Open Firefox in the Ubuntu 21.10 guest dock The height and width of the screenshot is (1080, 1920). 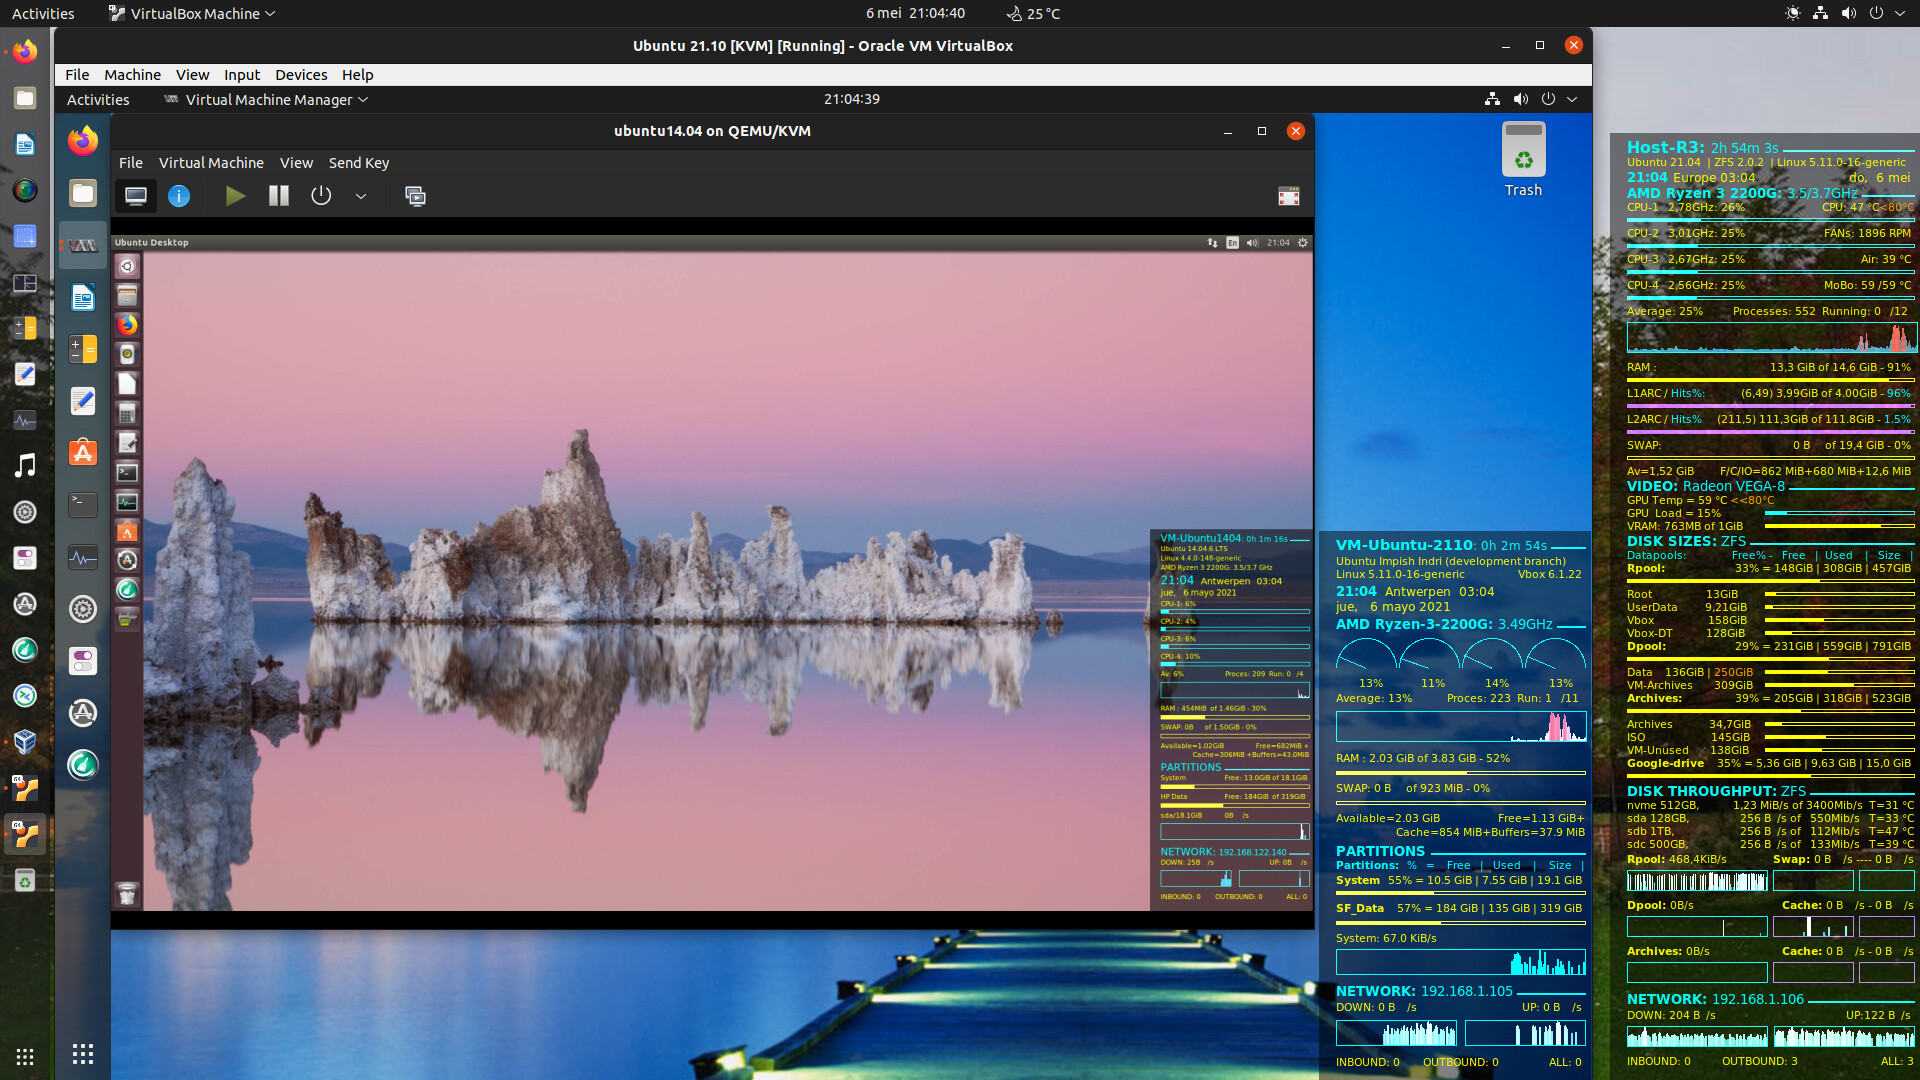(x=83, y=140)
